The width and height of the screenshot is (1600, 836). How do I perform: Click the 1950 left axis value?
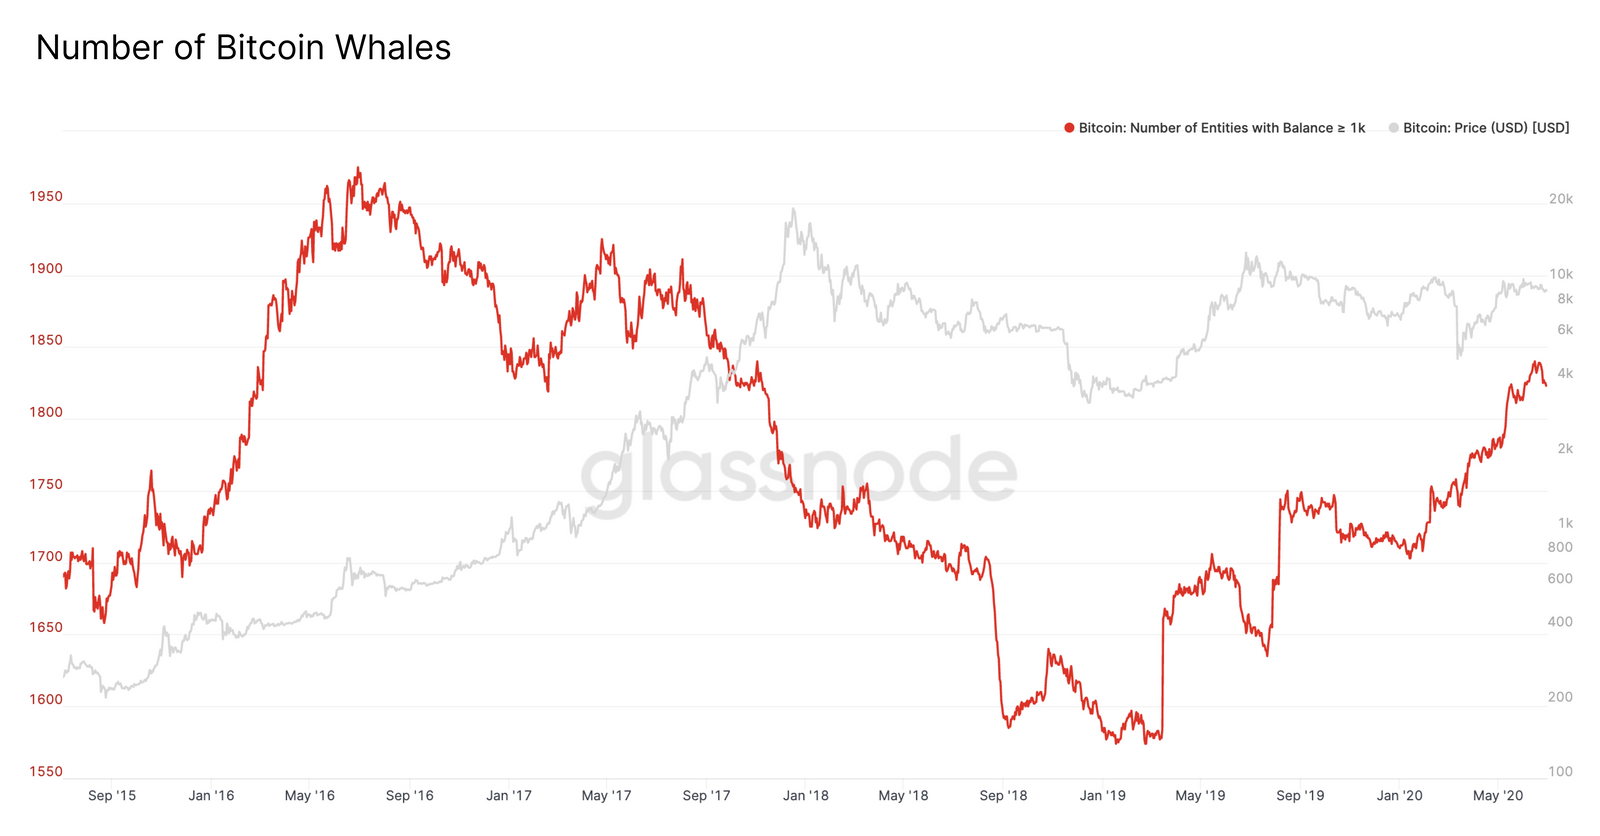46,197
